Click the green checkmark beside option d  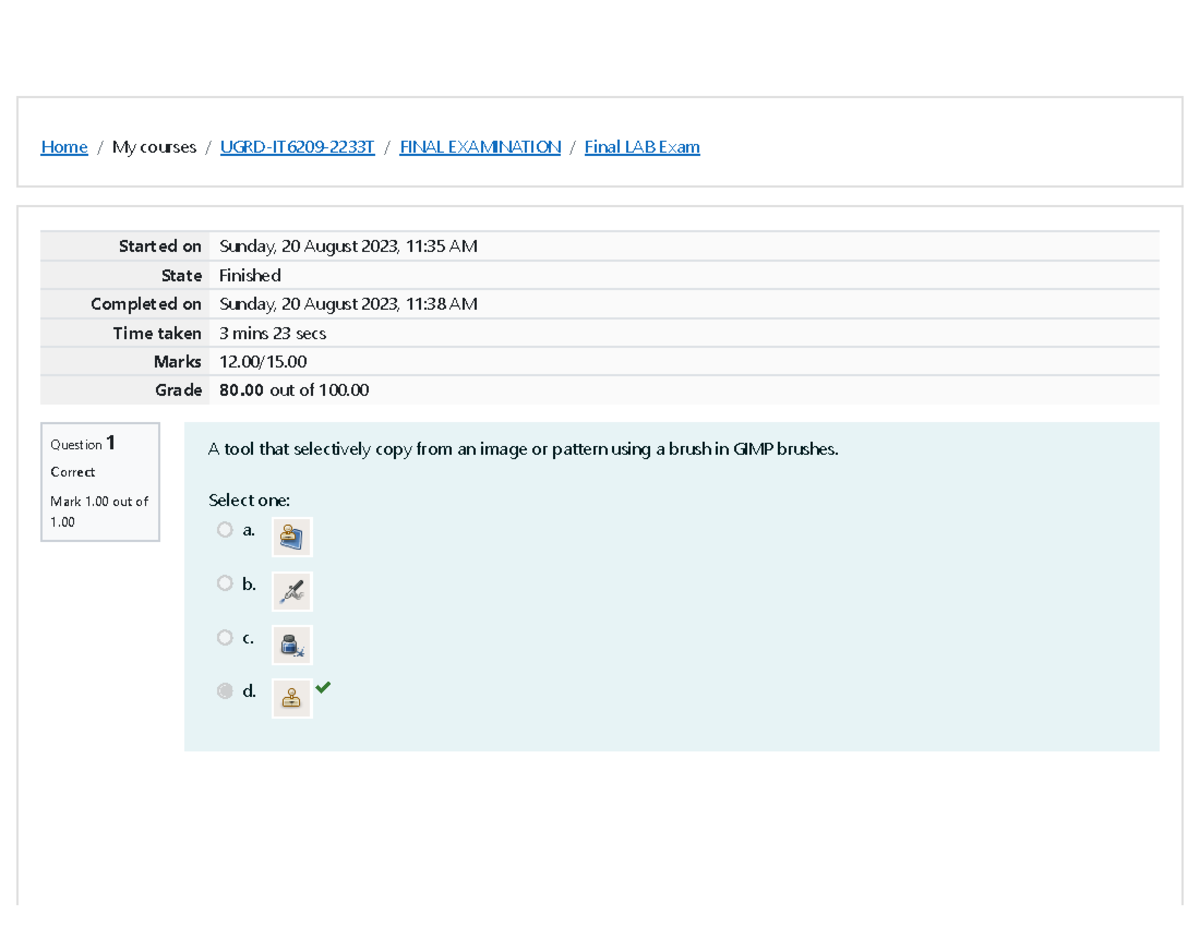point(322,688)
